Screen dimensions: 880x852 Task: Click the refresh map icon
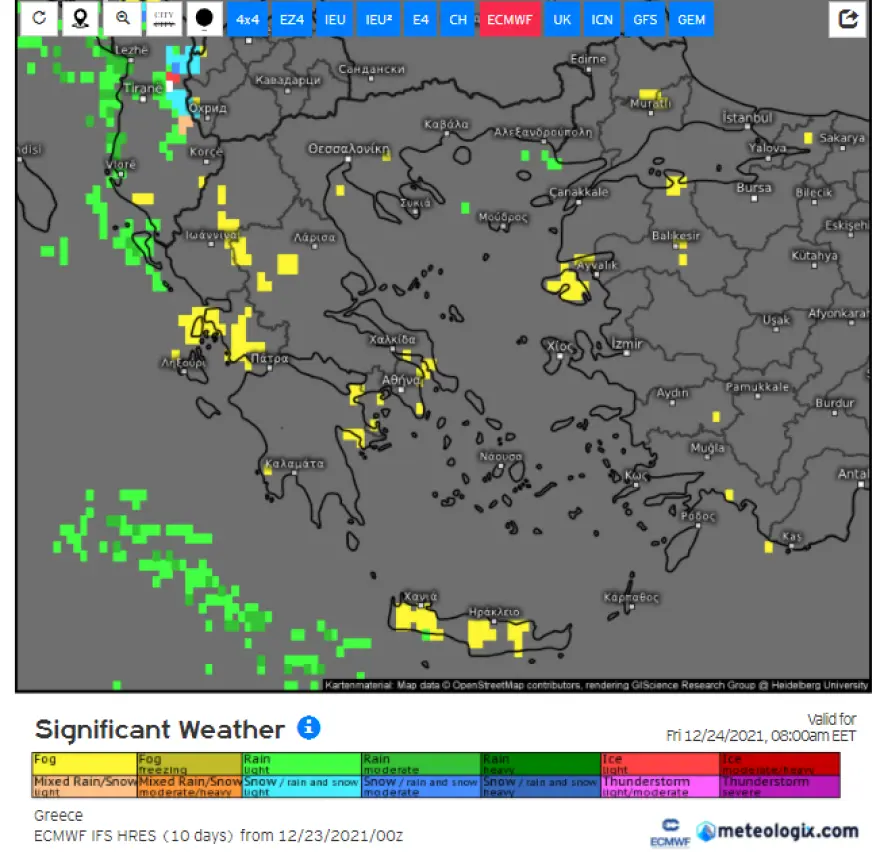tap(39, 19)
